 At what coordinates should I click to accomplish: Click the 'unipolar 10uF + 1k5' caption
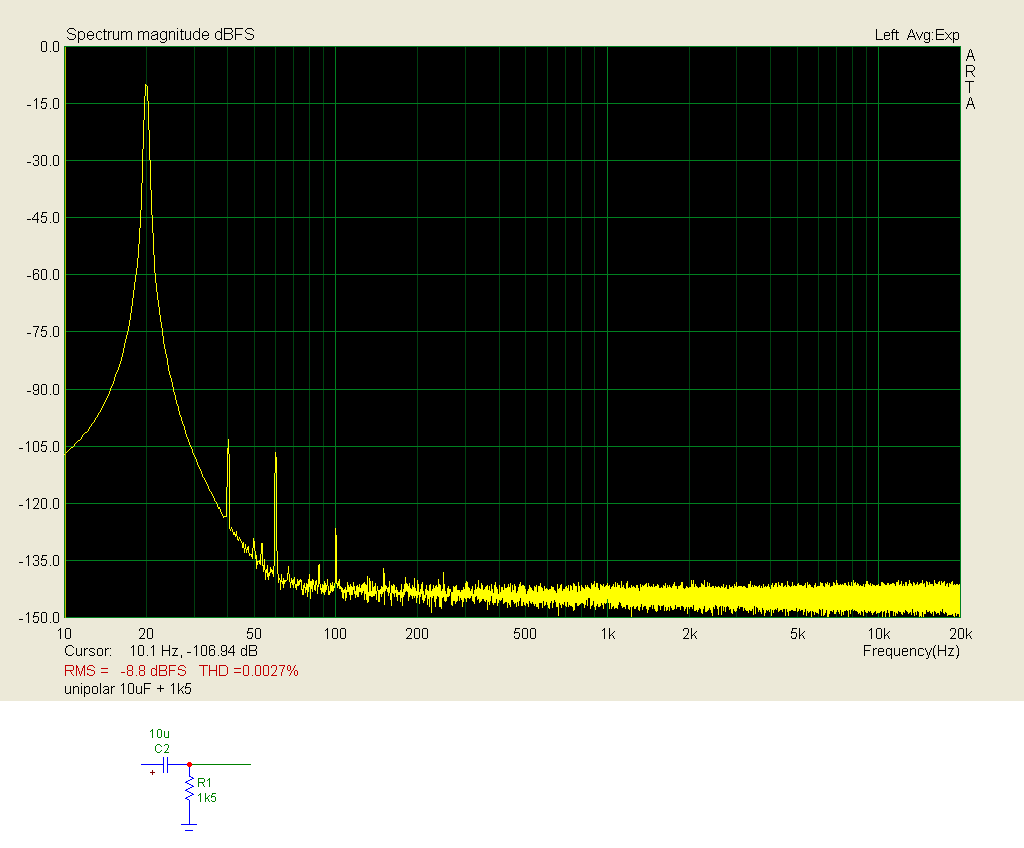click(x=128, y=689)
